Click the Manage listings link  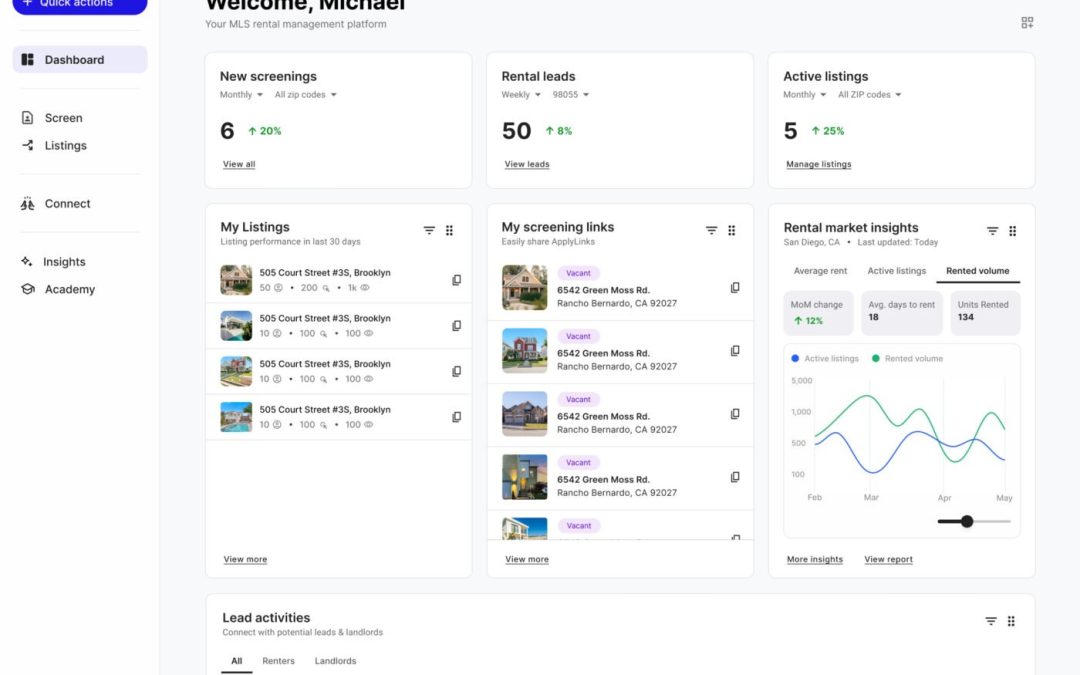818,164
